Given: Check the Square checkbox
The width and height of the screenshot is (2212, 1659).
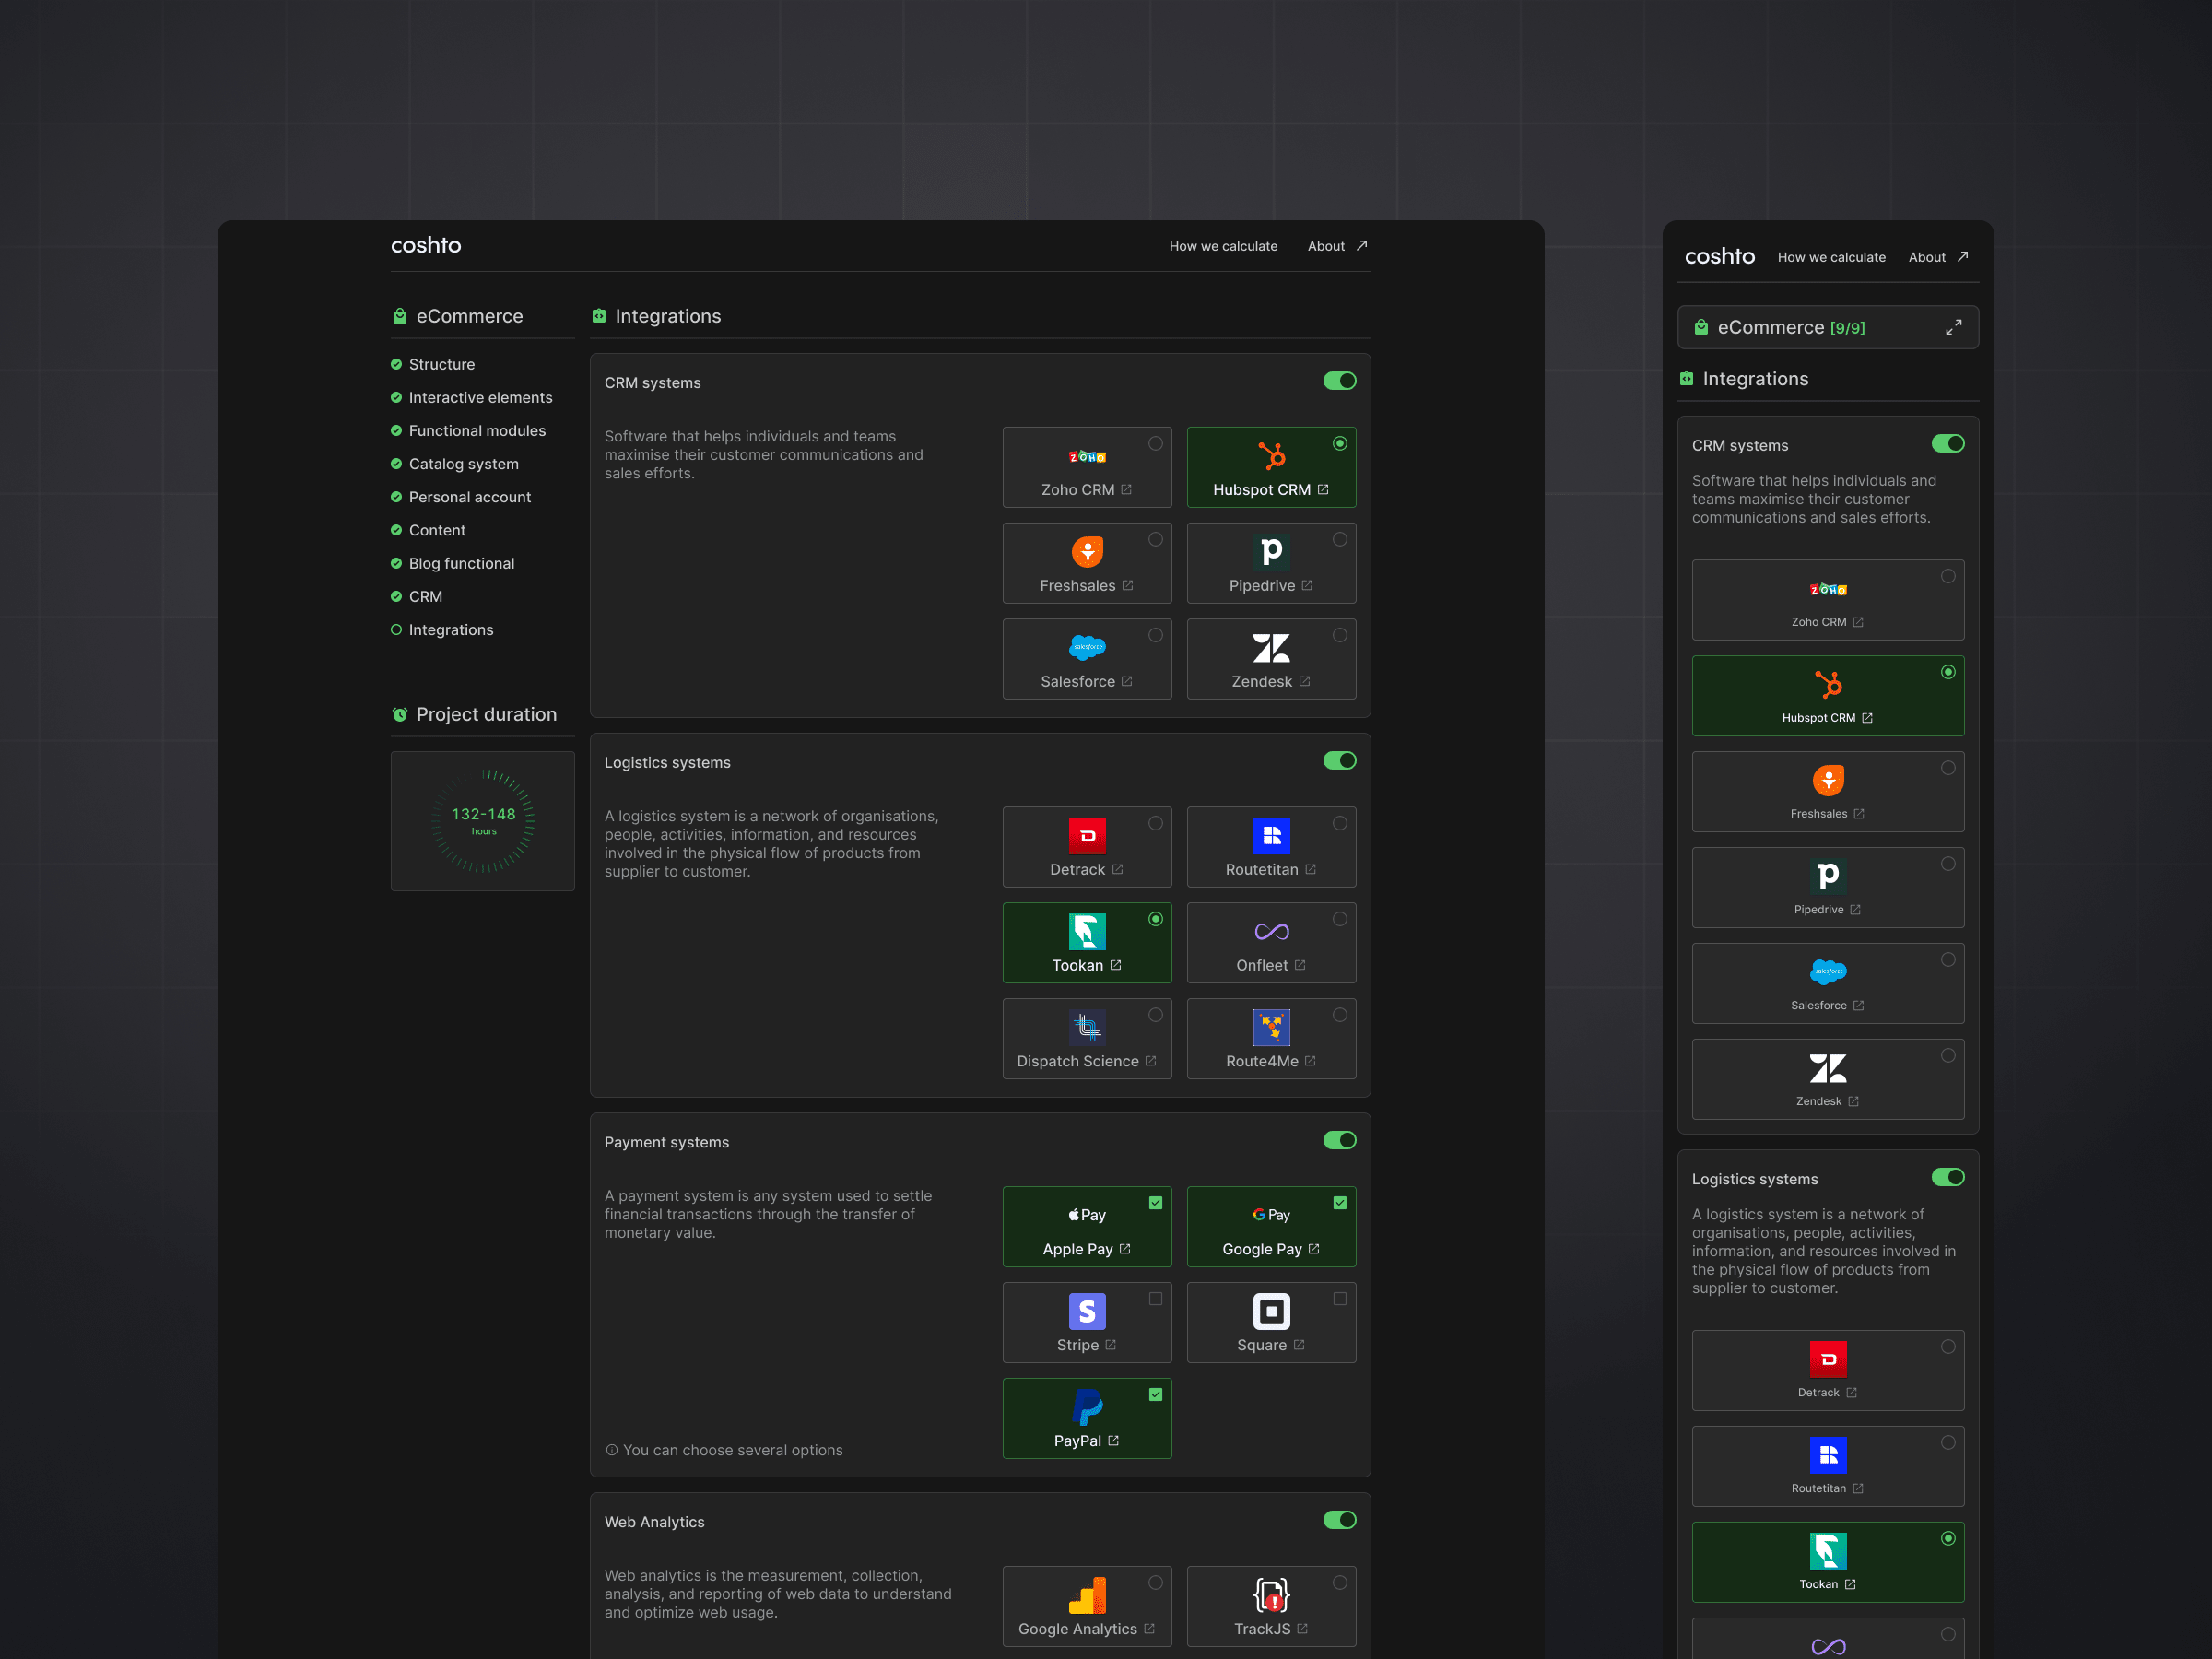Looking at the screenshot, I should pyautogui.click(x=1340, y=1299).
